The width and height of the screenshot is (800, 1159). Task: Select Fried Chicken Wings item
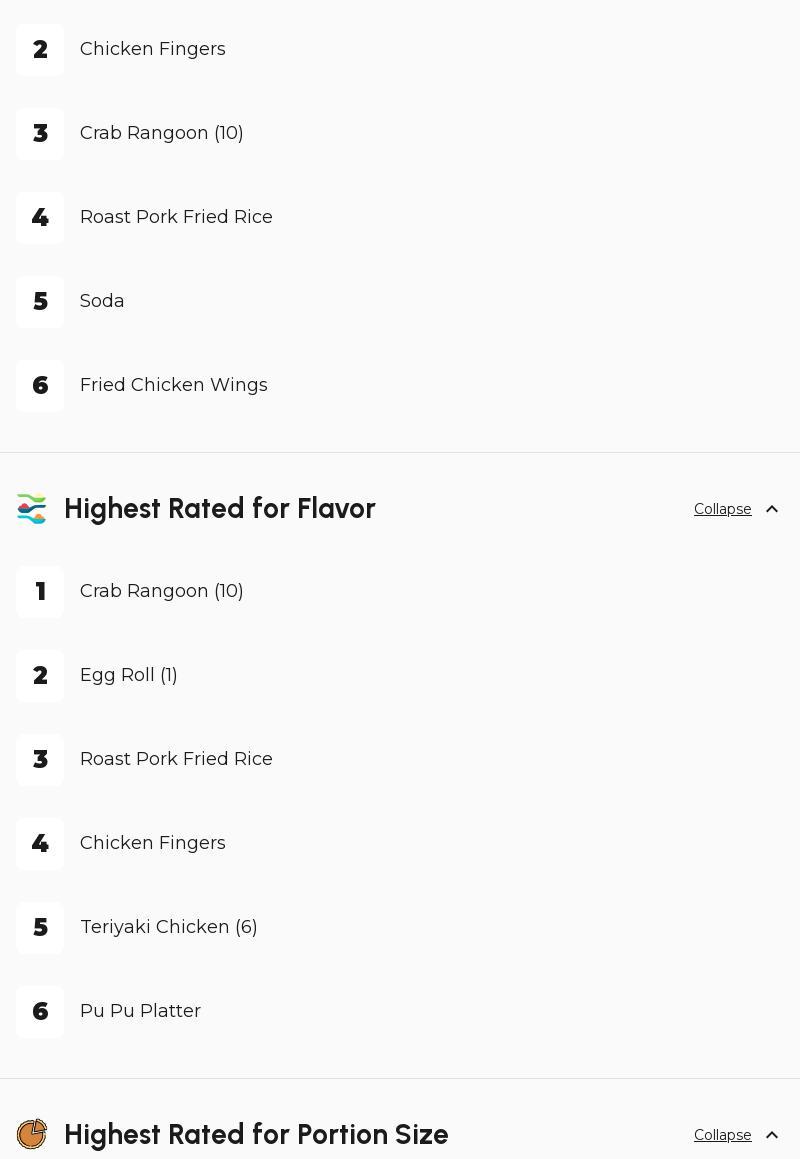[173, 385]
